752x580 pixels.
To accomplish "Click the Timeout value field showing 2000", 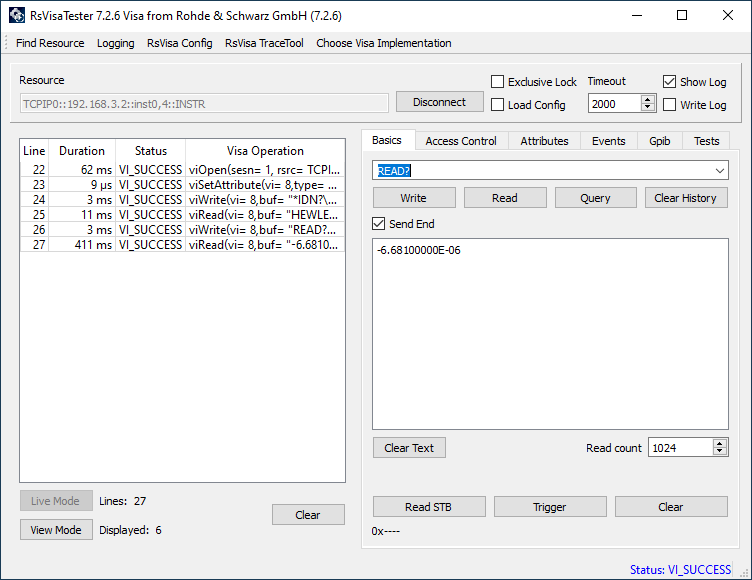I will (x=615, y=104).
